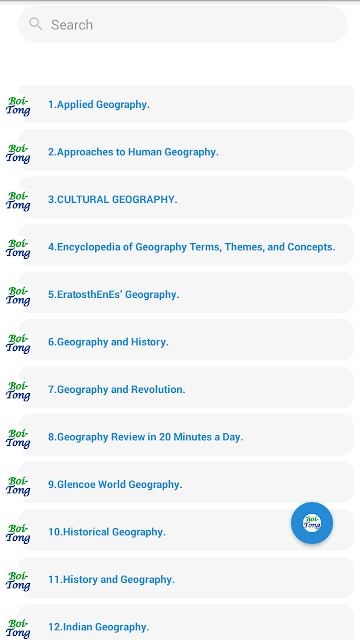Click Boi-Tong logo beside Geography and Revolution
This screenshot has height=640, width=360.
(x=18, y=390)
